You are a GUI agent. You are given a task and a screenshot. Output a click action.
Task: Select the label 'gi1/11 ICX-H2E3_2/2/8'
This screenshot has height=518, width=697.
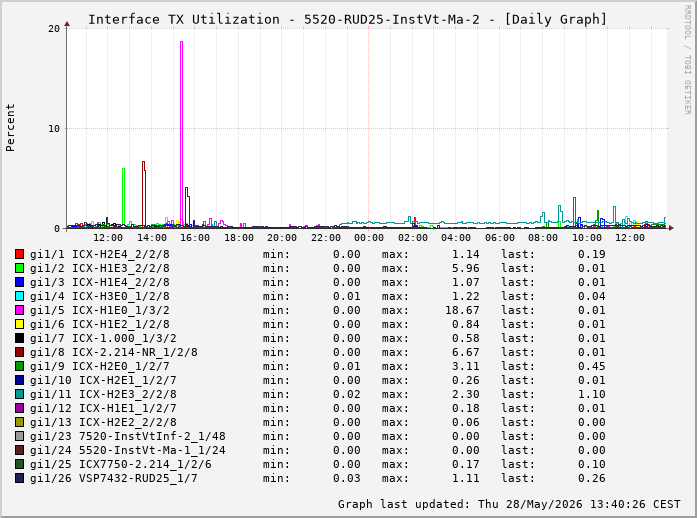(103, 394)
